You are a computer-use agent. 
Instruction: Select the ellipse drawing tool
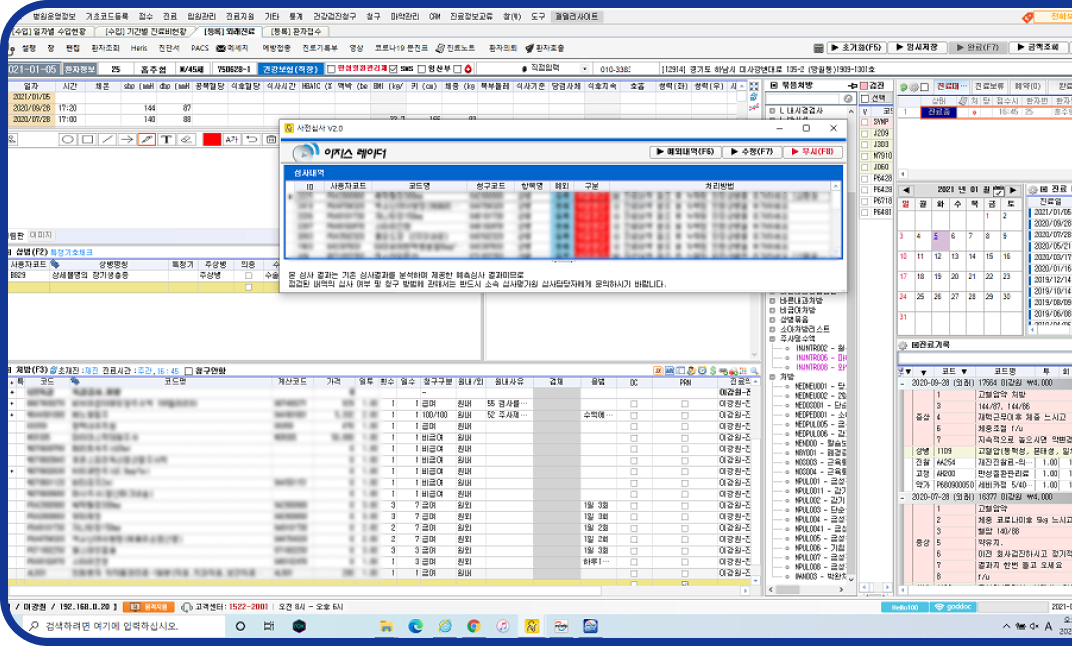tap(68, 140)
